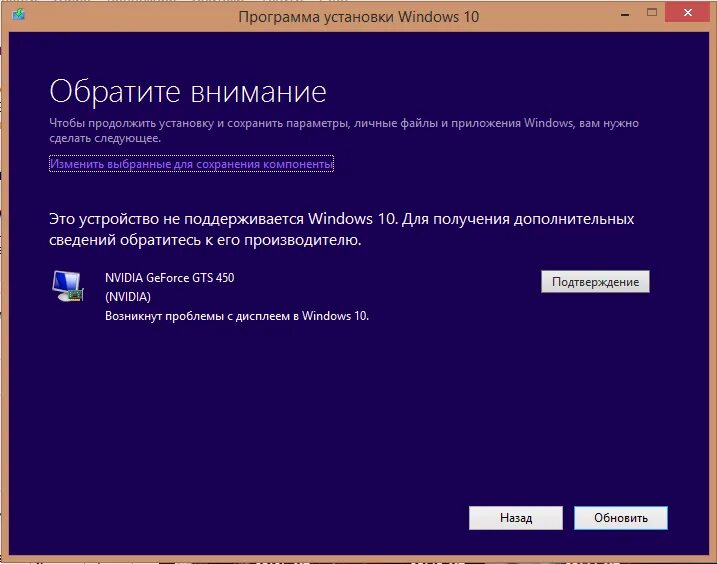Viewport: 717px width, 564px height.
Task: Click the title Программа установки Windows 10
Action: coord(358,17)
